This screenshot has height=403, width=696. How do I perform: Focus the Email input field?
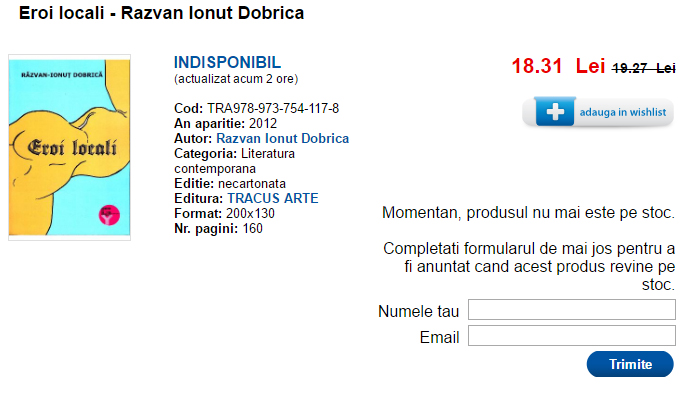(x=571, y=336)
